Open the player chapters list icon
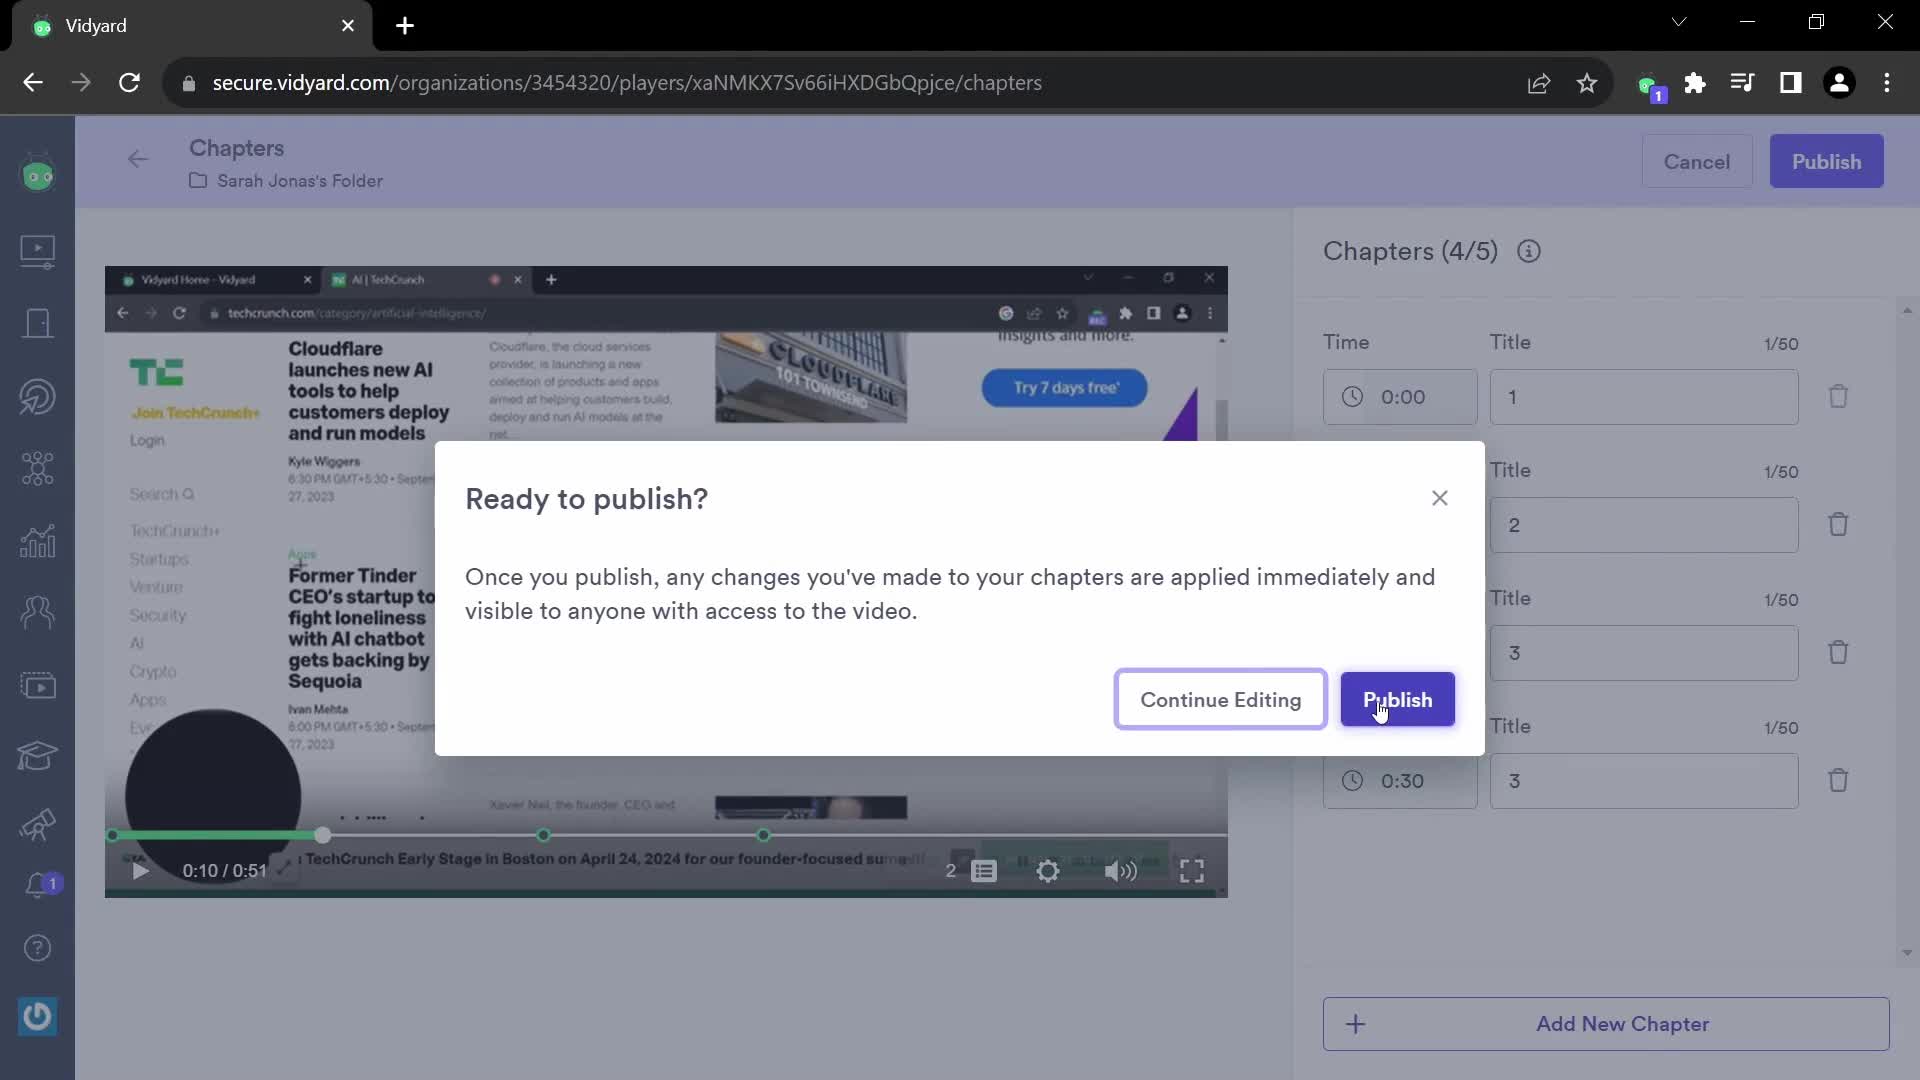 [984, 871]
